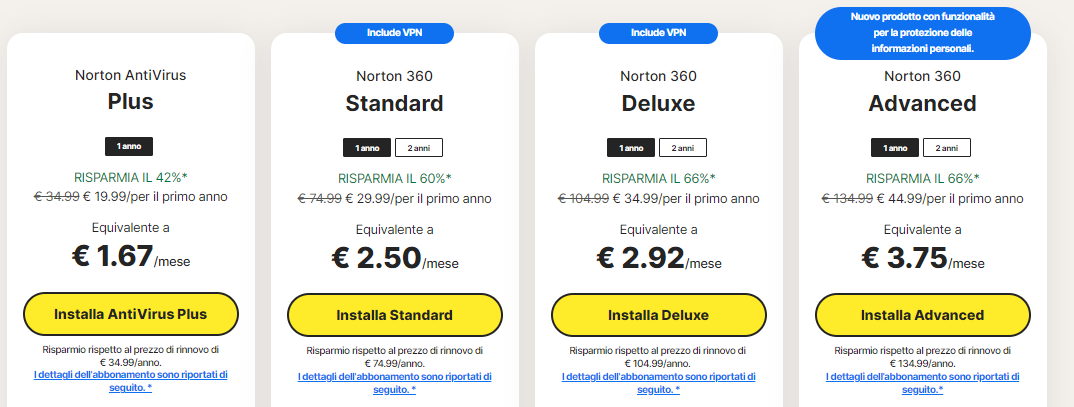Click Installa Deluxe button
This screenshot has height=407, width=1074.
[658, 315]
